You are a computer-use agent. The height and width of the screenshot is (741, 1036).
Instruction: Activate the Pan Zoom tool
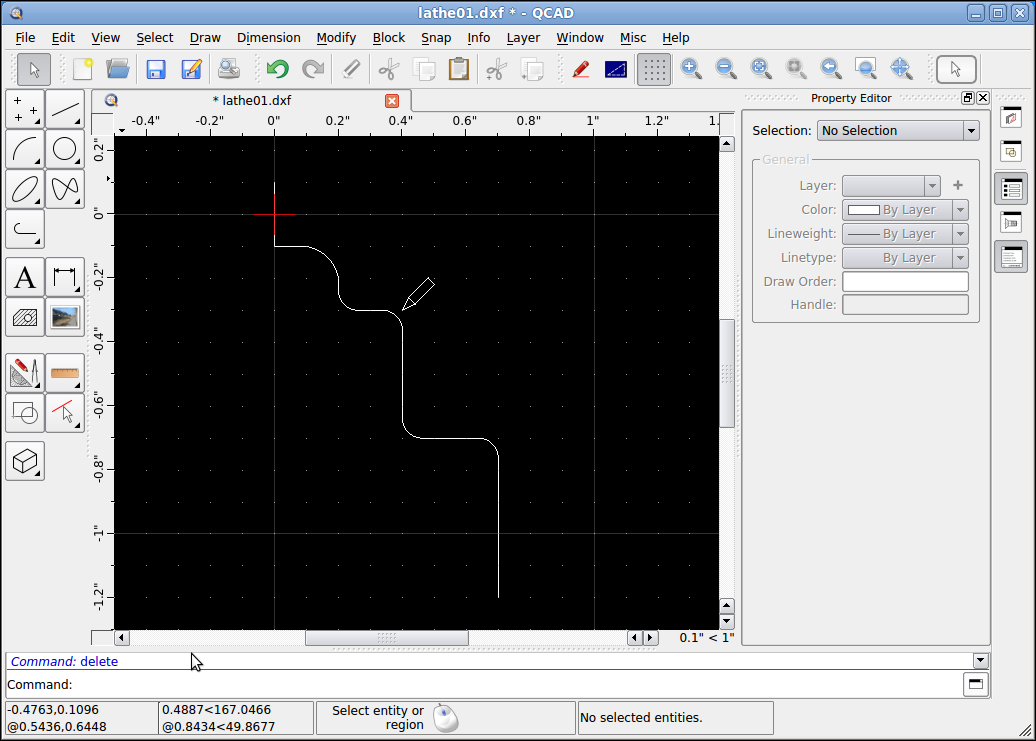tap(901, 69)
